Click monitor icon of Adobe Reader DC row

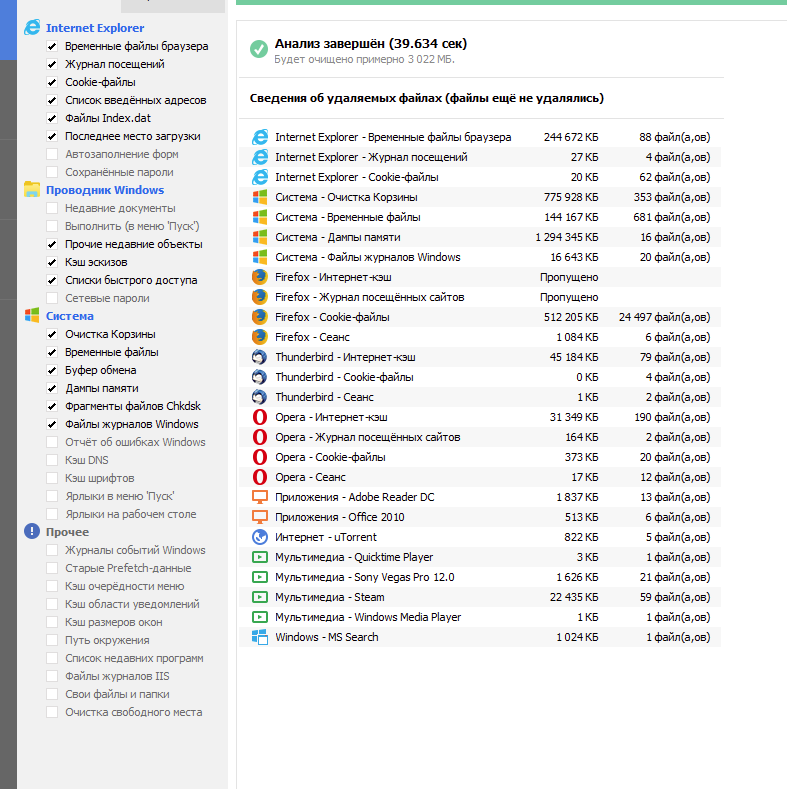260,497
